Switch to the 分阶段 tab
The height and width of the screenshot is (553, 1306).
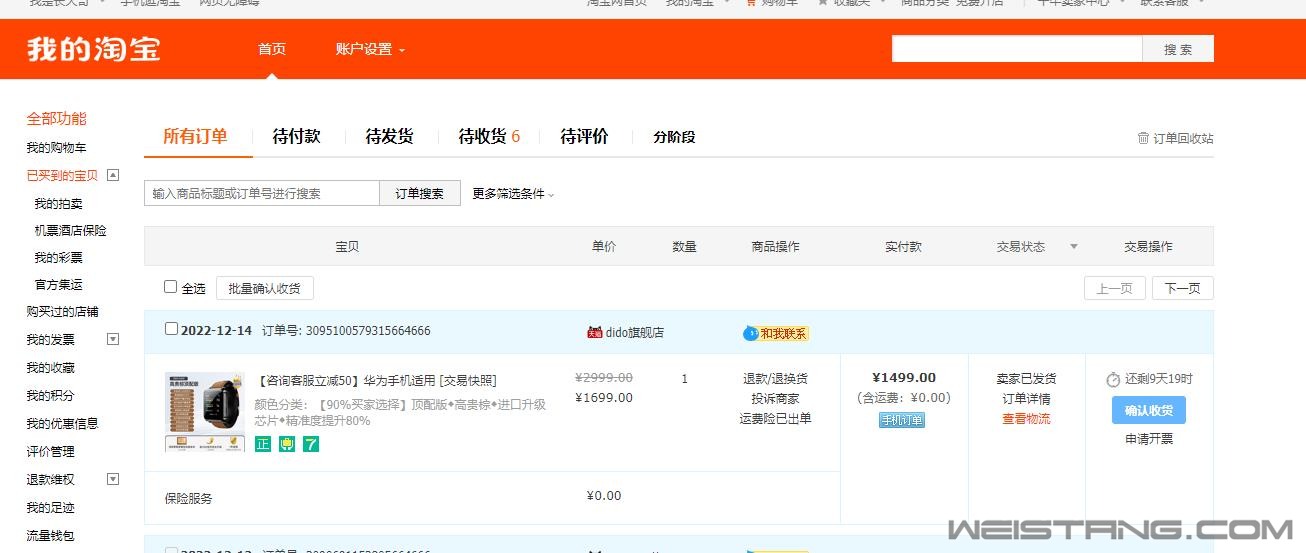[x=674, y=137]
